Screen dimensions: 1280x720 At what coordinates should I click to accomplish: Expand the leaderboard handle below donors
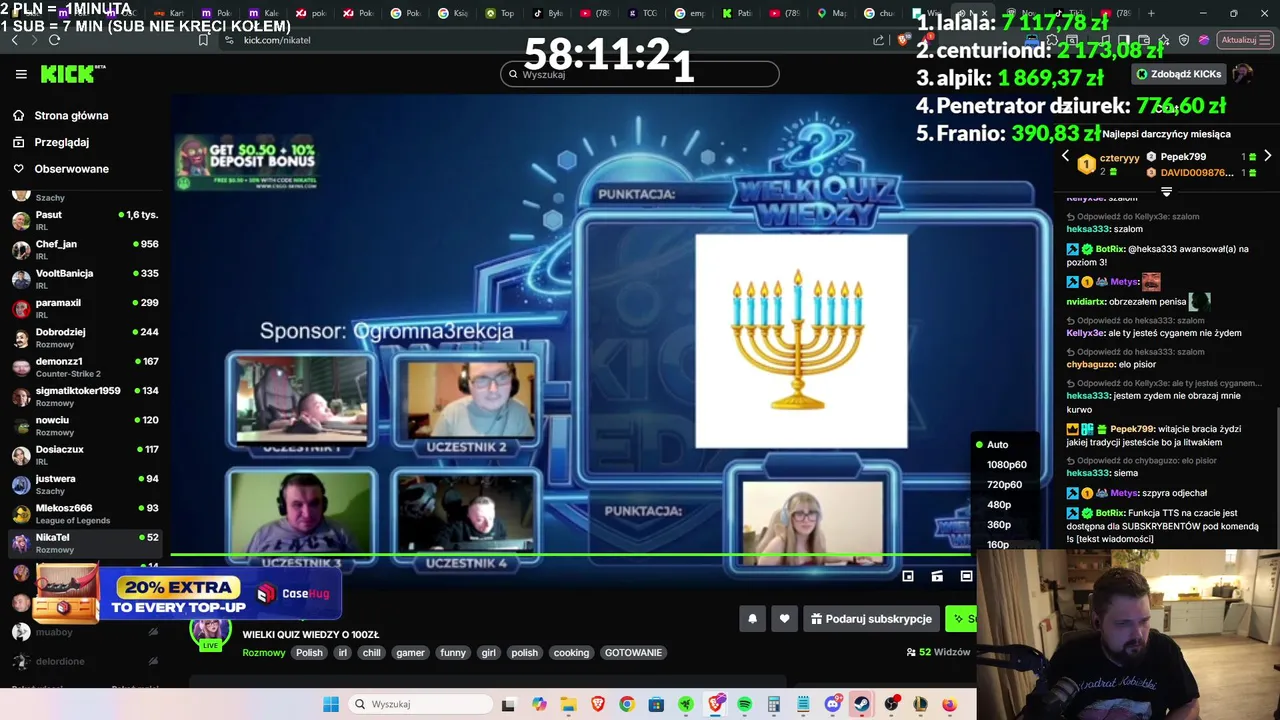pyautogui.click(x=1166, y=190)
